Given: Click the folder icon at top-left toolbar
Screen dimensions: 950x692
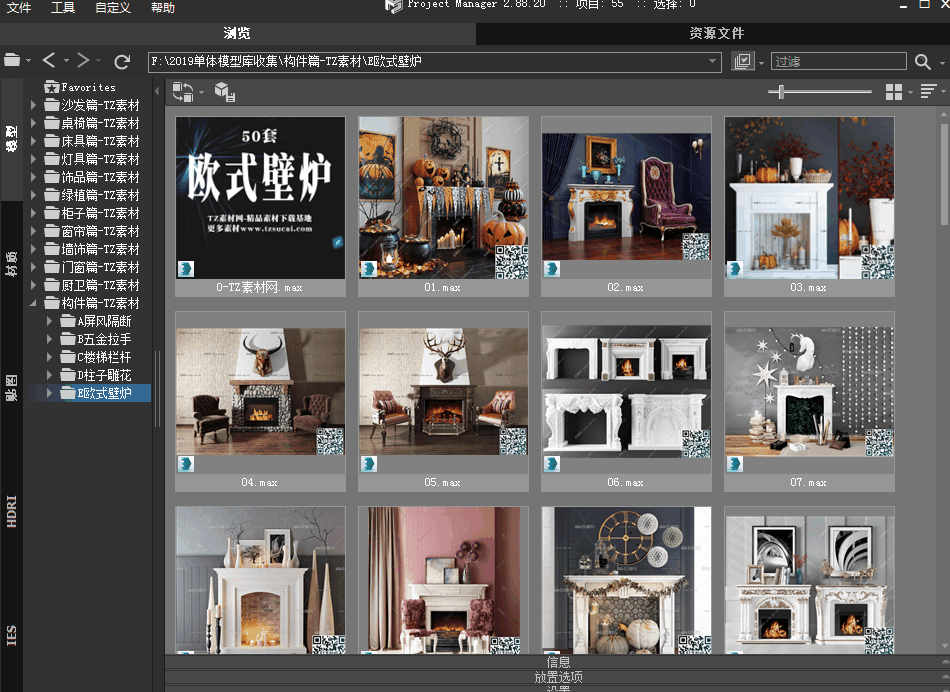Looking at the screenshot, I should 12,62.
